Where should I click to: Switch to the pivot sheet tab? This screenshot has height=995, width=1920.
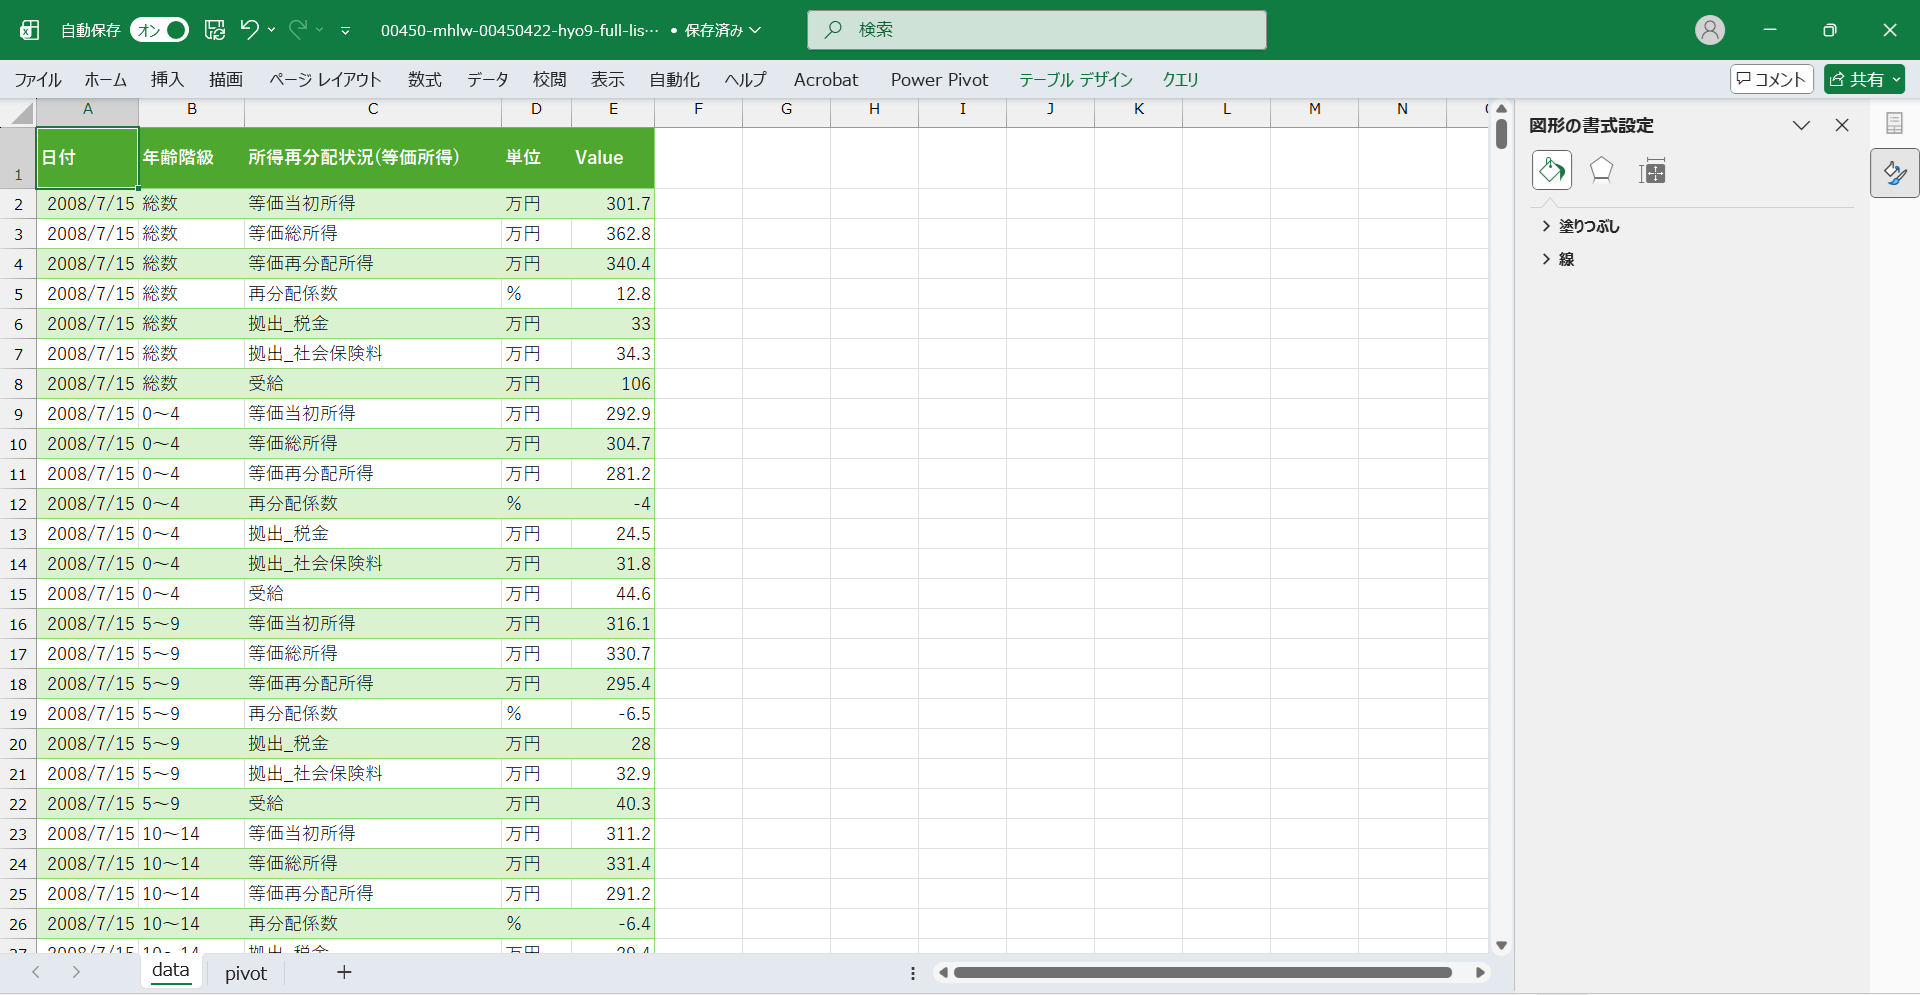click(246, 973)
